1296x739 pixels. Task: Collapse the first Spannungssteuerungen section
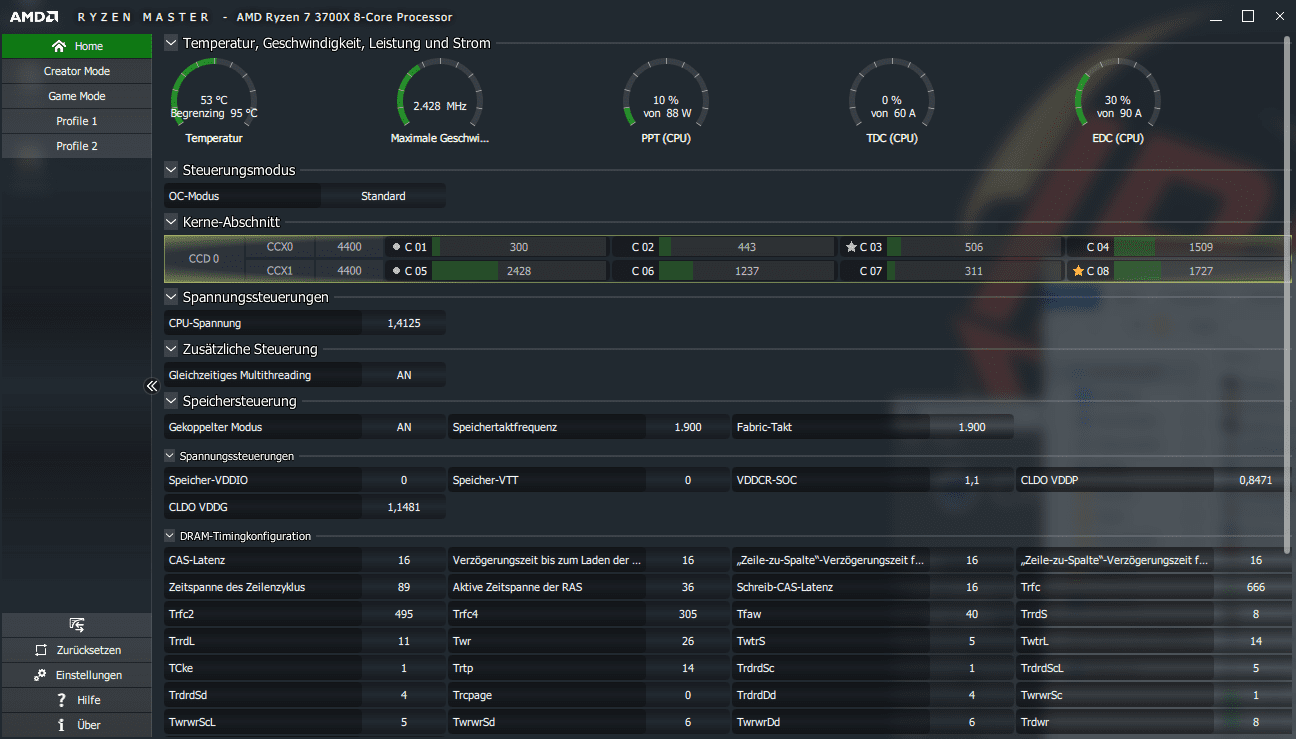[171, 297]
